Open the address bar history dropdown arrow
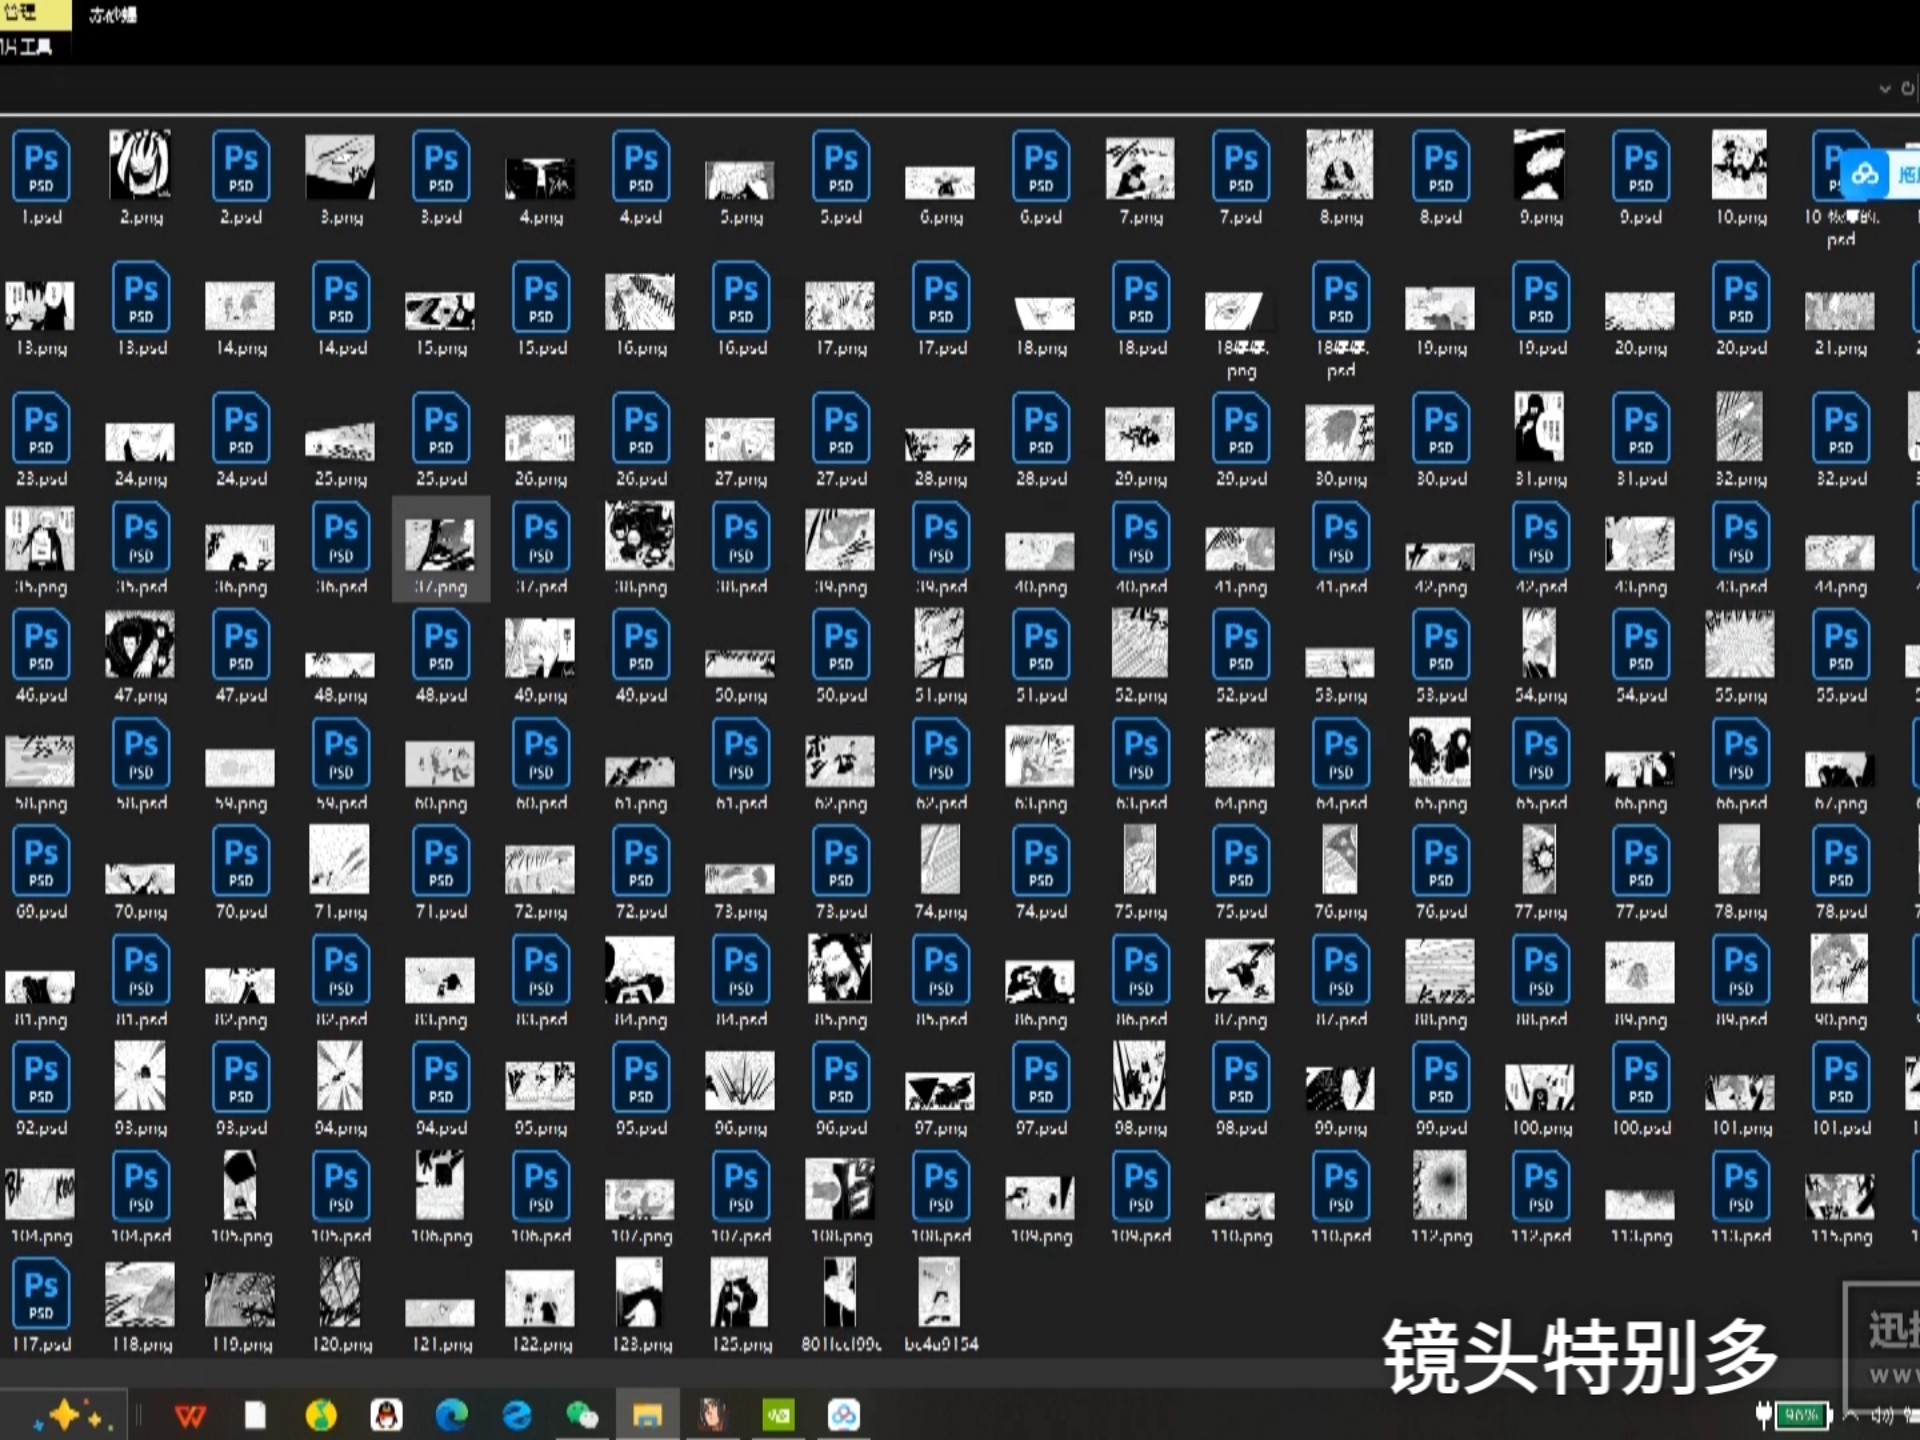The width and height of the screenshot is (1920, 1440). click(x=1885, y=89)
